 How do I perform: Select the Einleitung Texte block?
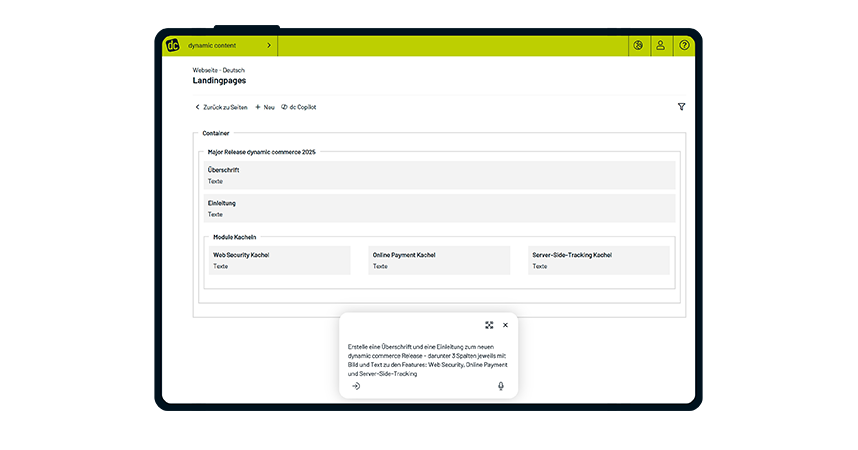[x=439, y=209]
